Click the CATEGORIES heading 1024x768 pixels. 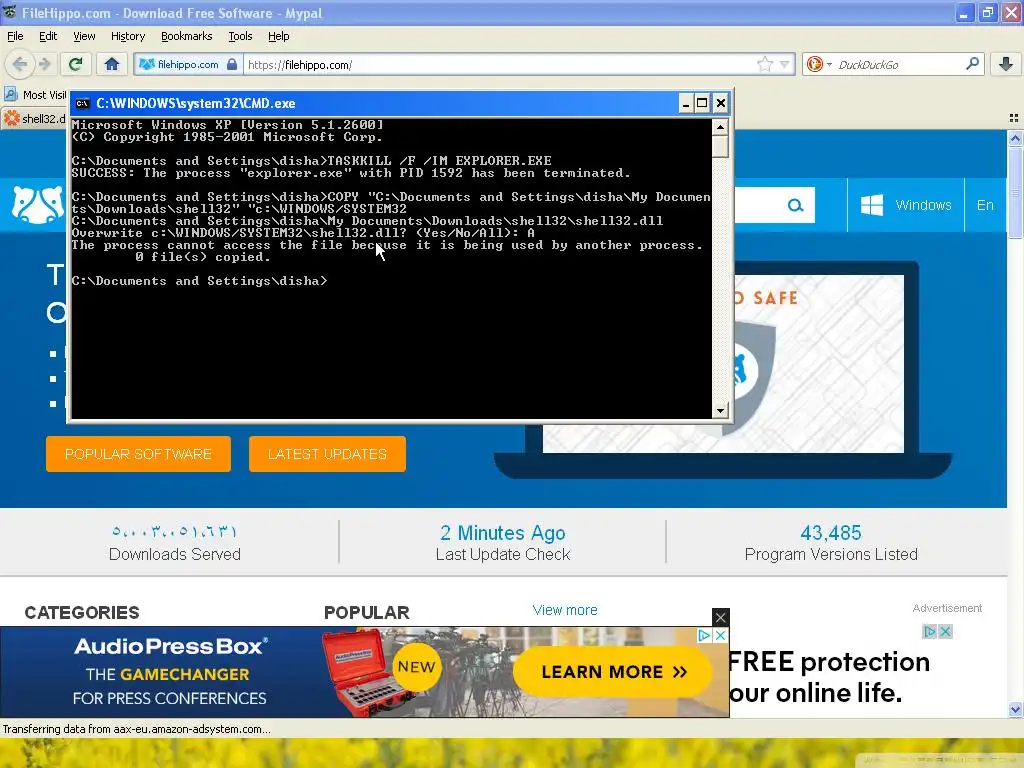click(82, 613)
